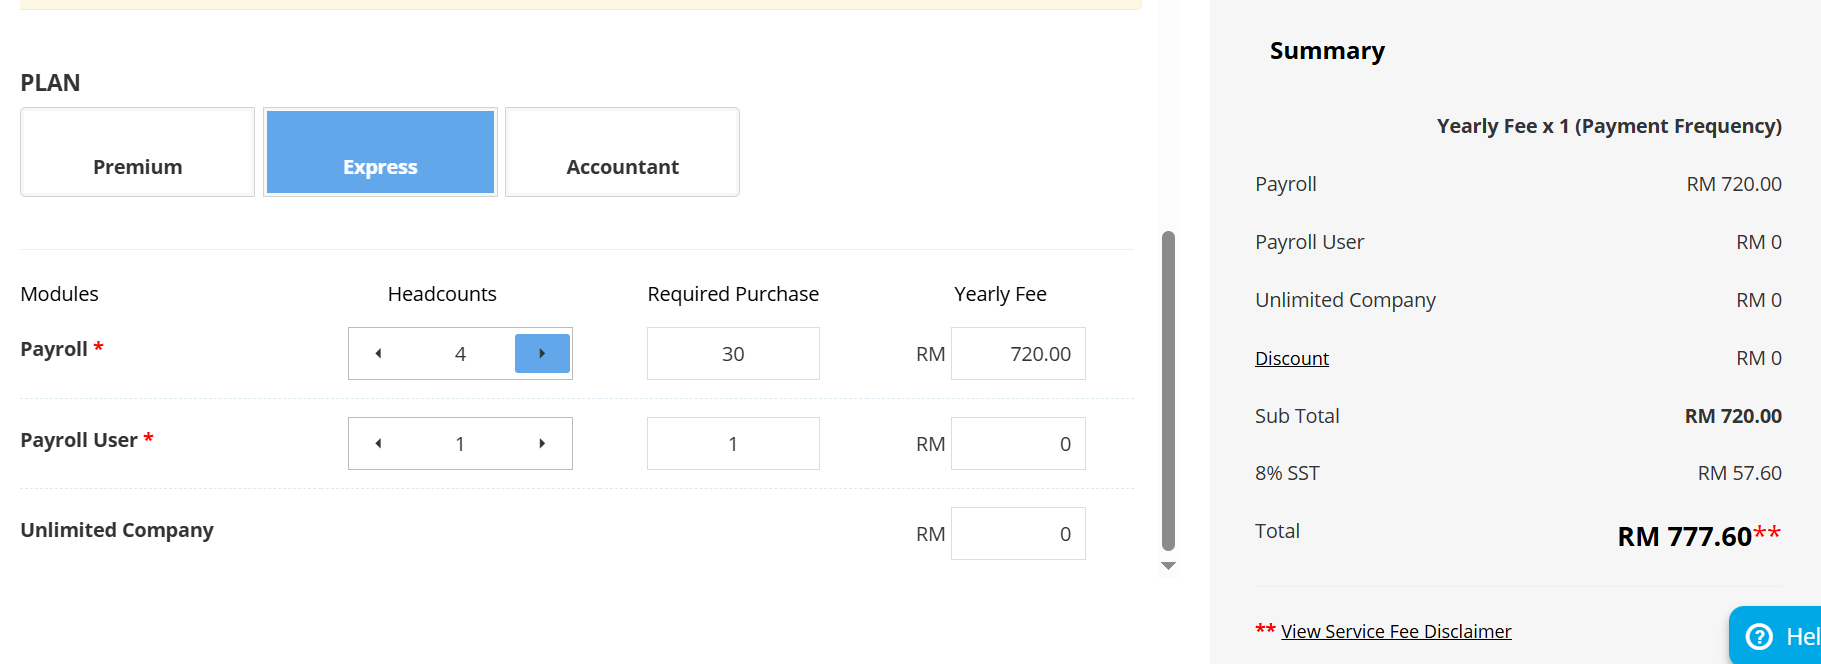Click the Payroll headcount value box

460,354
